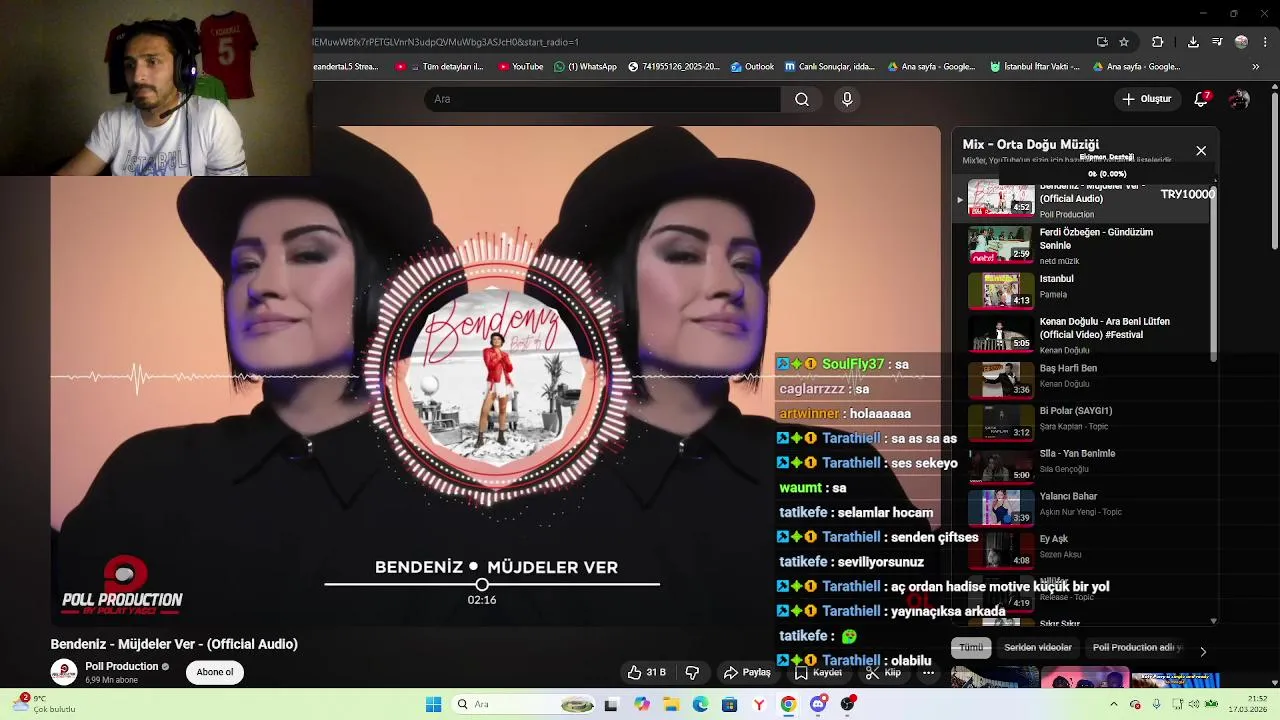
Task: Open Chrome media controls icon
Action: [1217, 42]
